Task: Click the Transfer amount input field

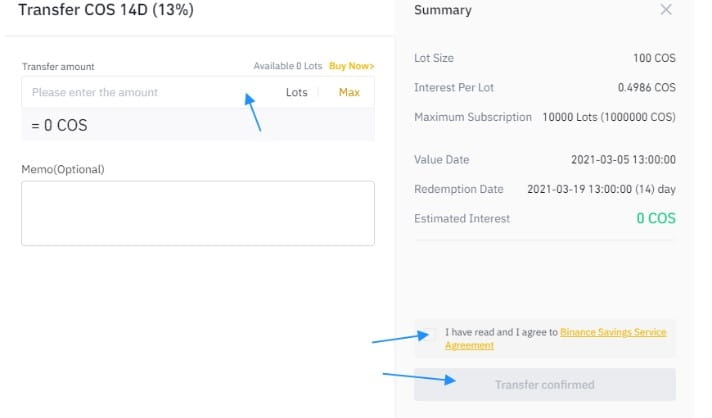Action: tap(140, 92)
